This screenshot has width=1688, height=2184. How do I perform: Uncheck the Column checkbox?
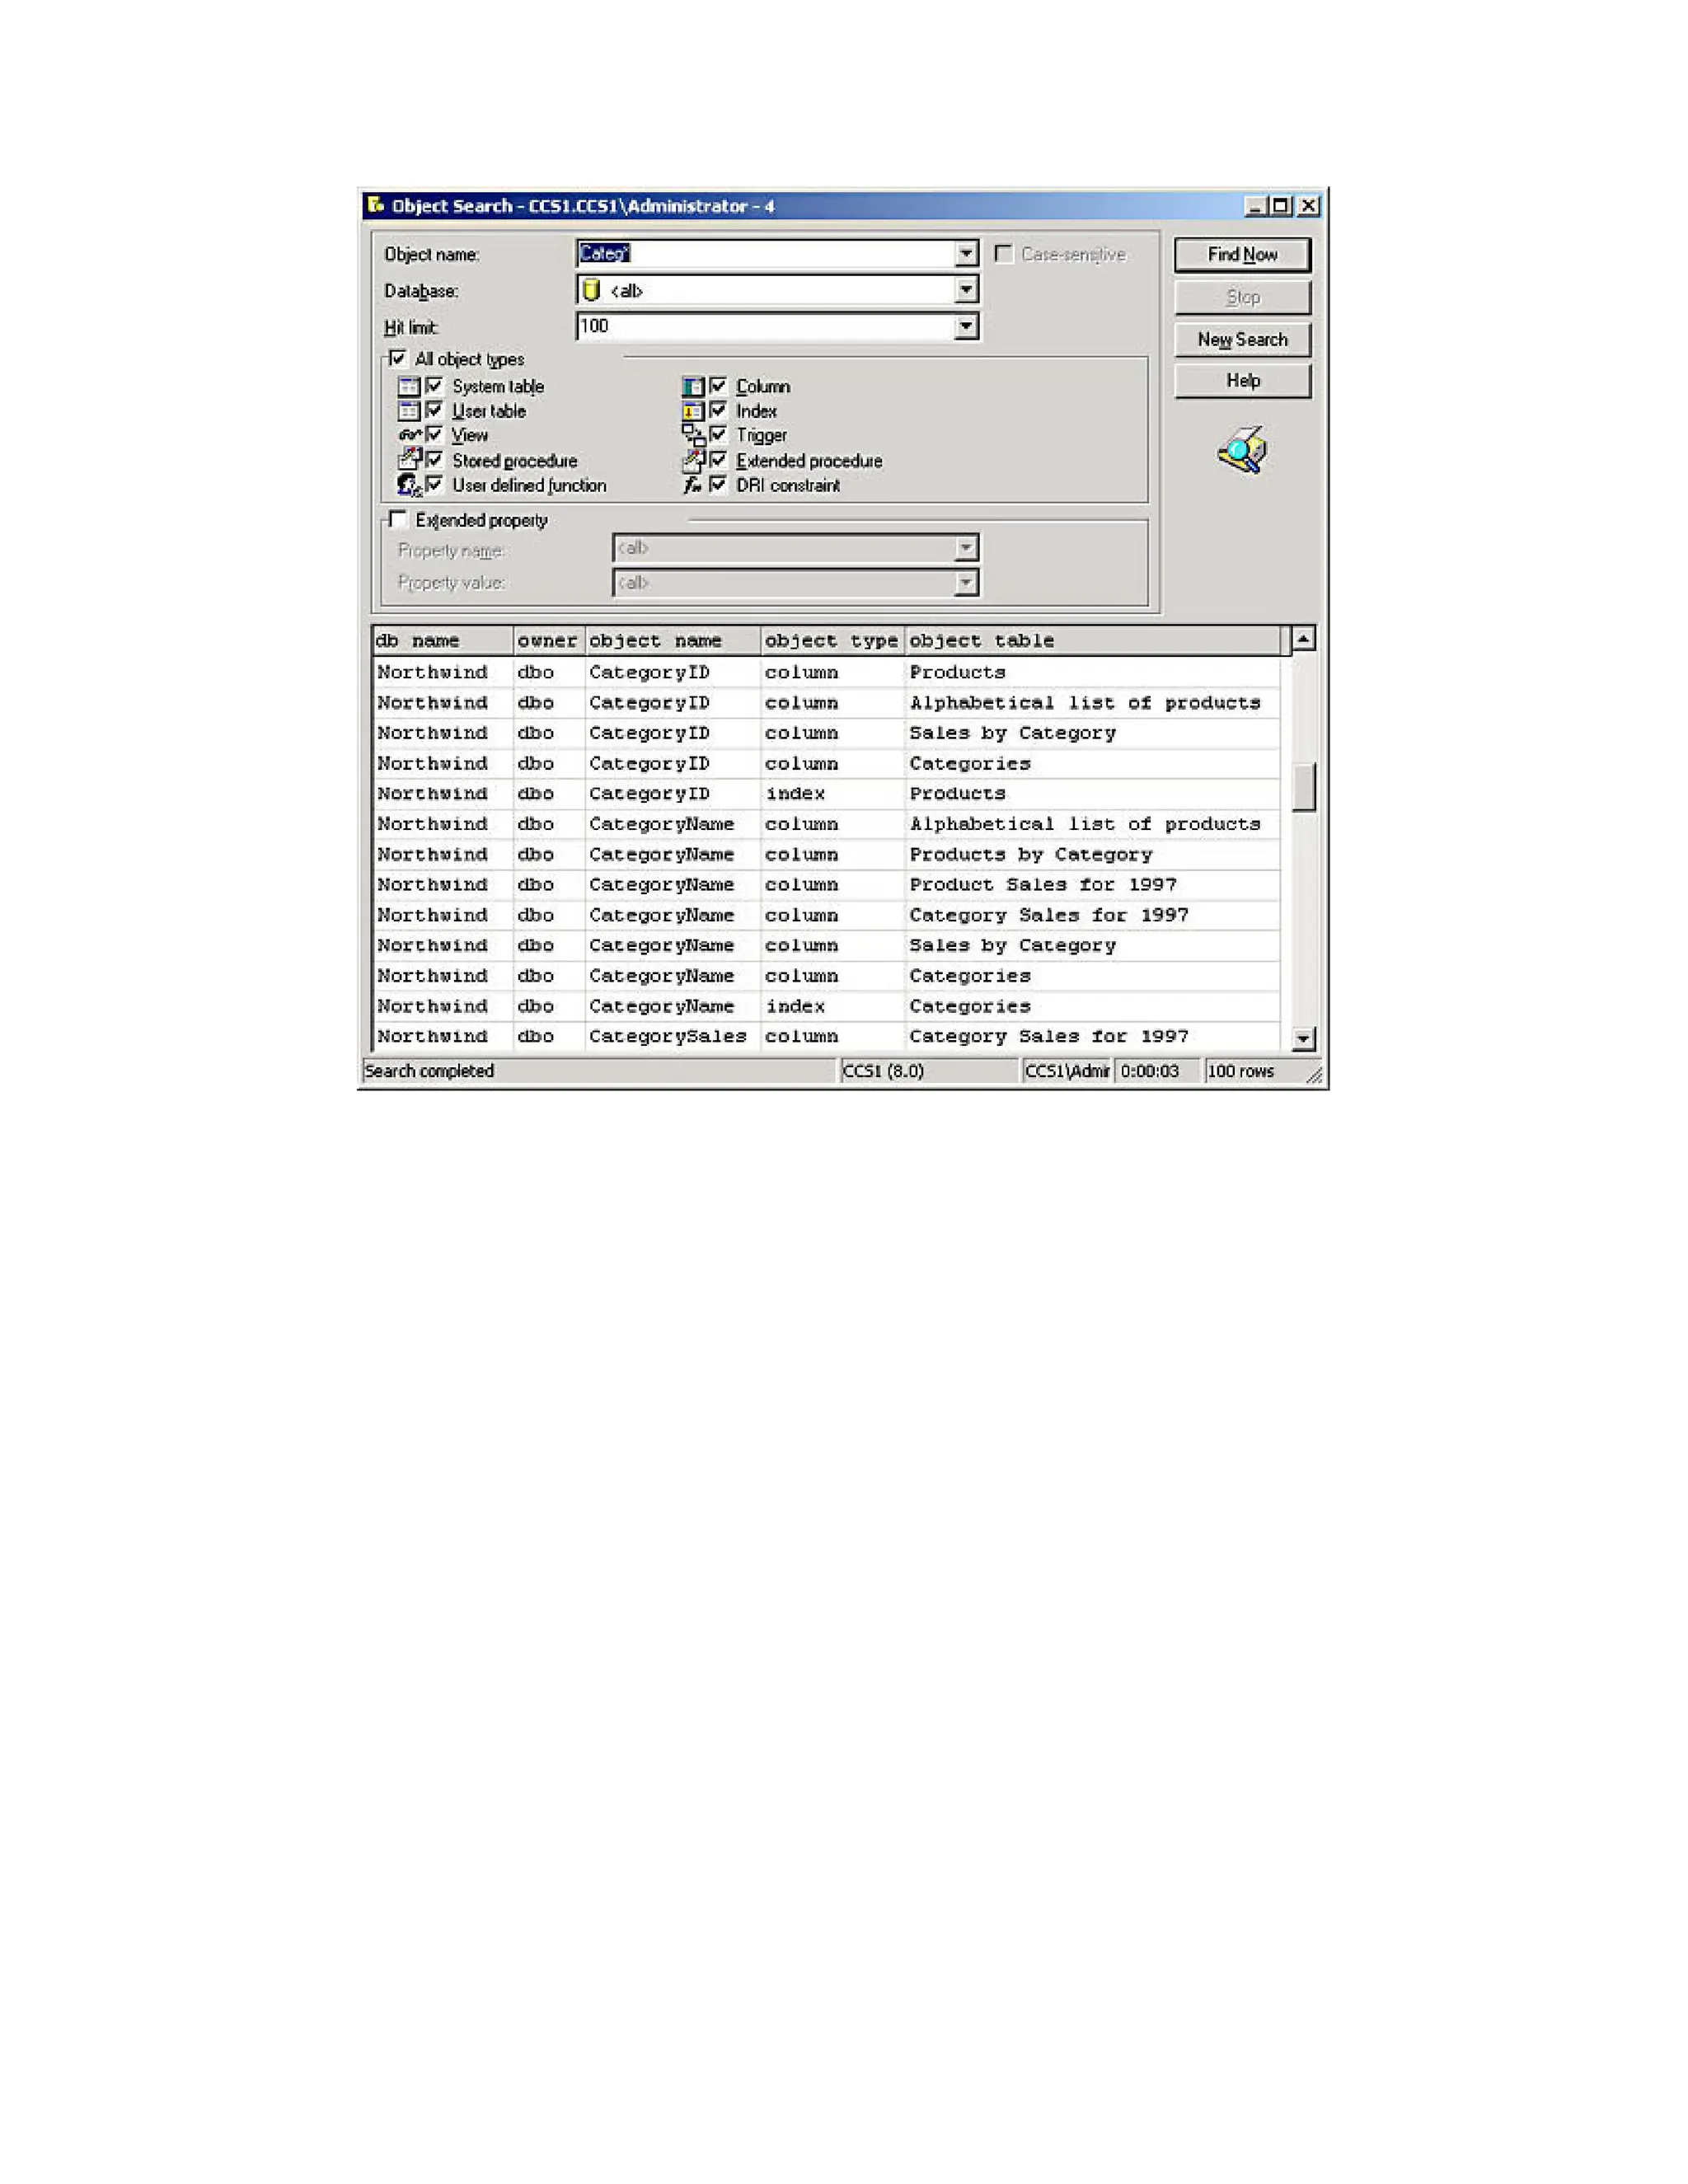[x=718, y=386]
